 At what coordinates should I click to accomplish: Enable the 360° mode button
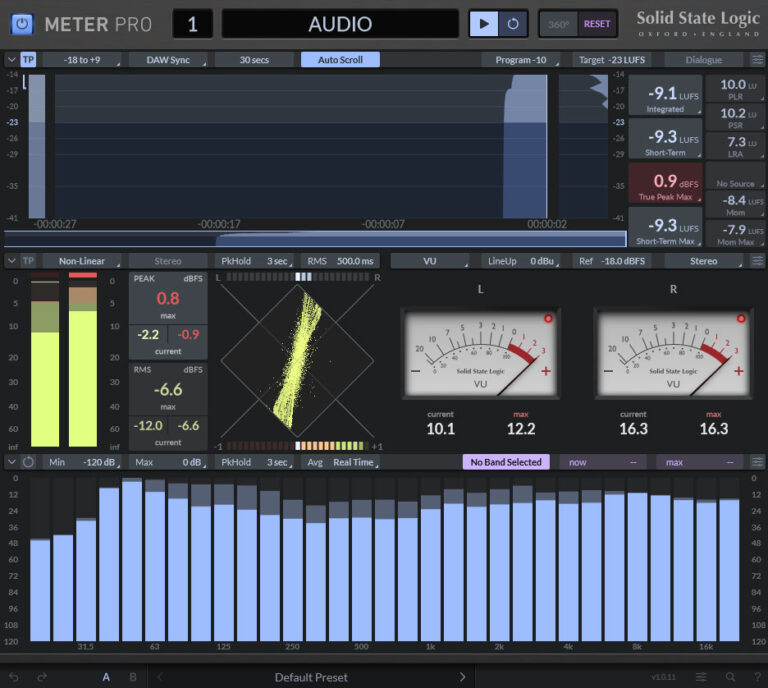click(x=559, y=24)
